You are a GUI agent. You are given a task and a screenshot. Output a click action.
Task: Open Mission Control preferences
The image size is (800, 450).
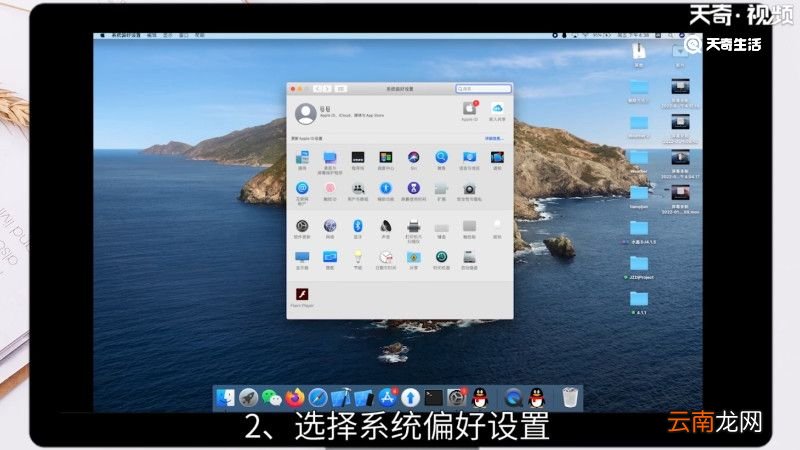tap(386, 158)
